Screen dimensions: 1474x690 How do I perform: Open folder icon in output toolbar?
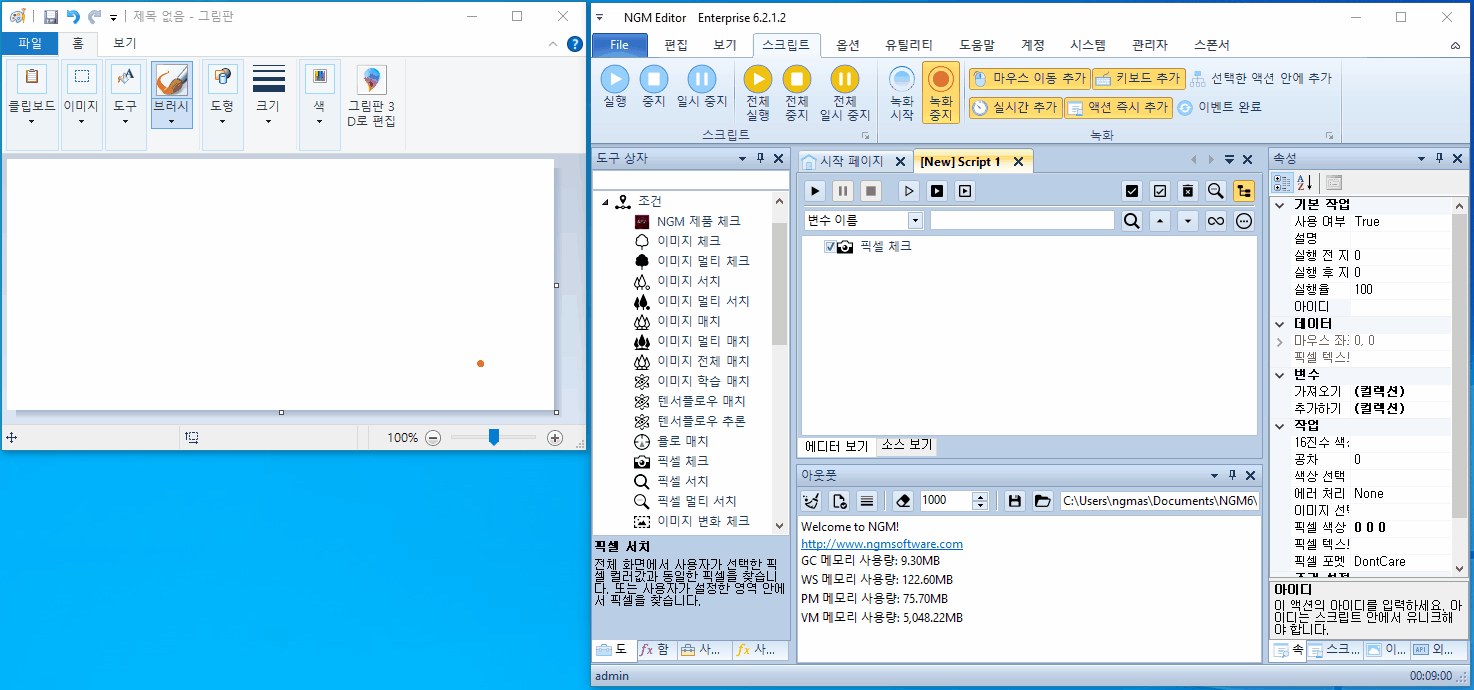pos(1043,501)
